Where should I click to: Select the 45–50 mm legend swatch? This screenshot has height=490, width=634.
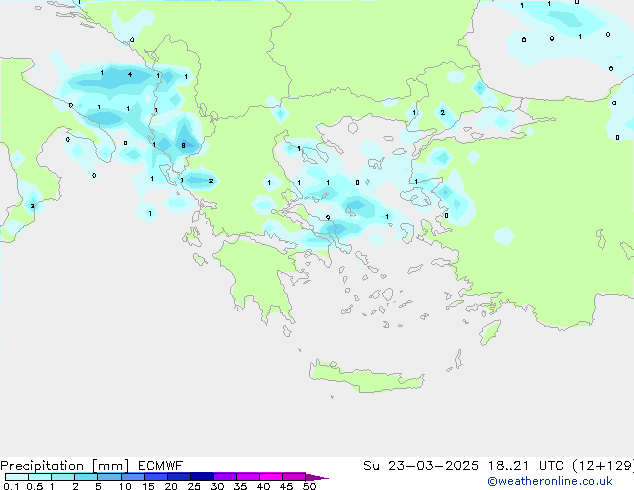click(x=294, y=477)
